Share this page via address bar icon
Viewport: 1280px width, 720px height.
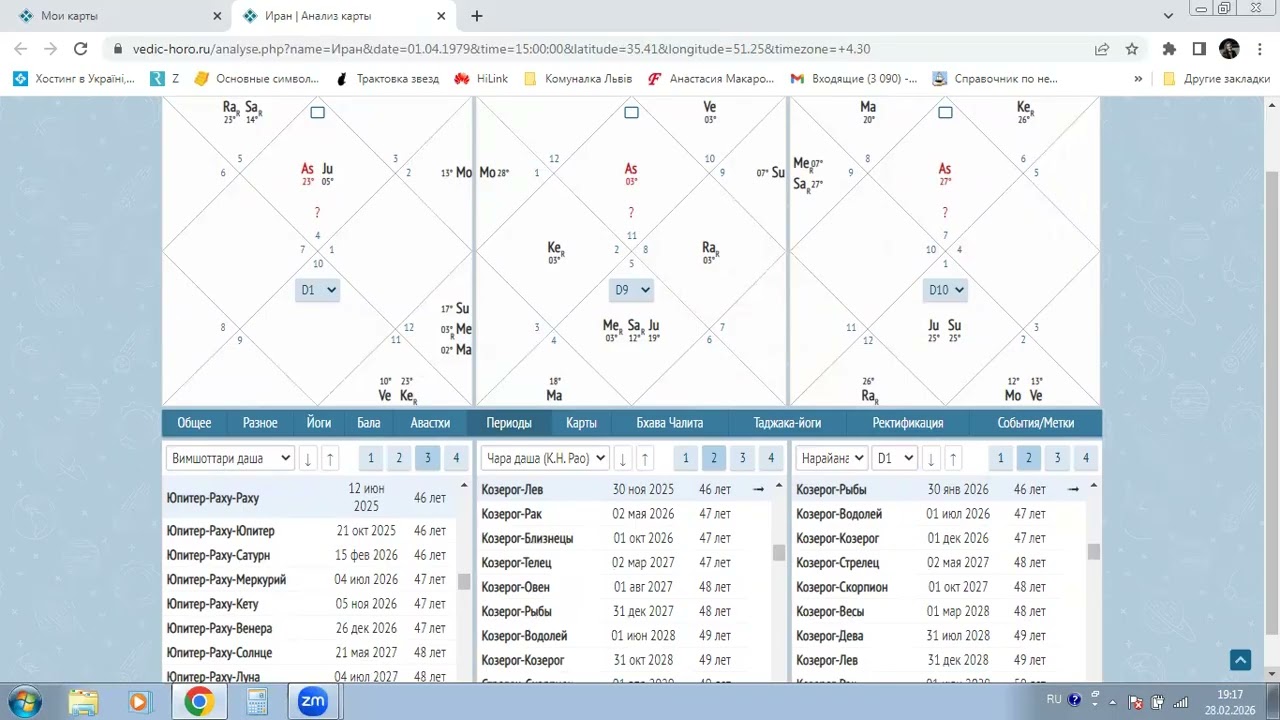pos(1102,49)
